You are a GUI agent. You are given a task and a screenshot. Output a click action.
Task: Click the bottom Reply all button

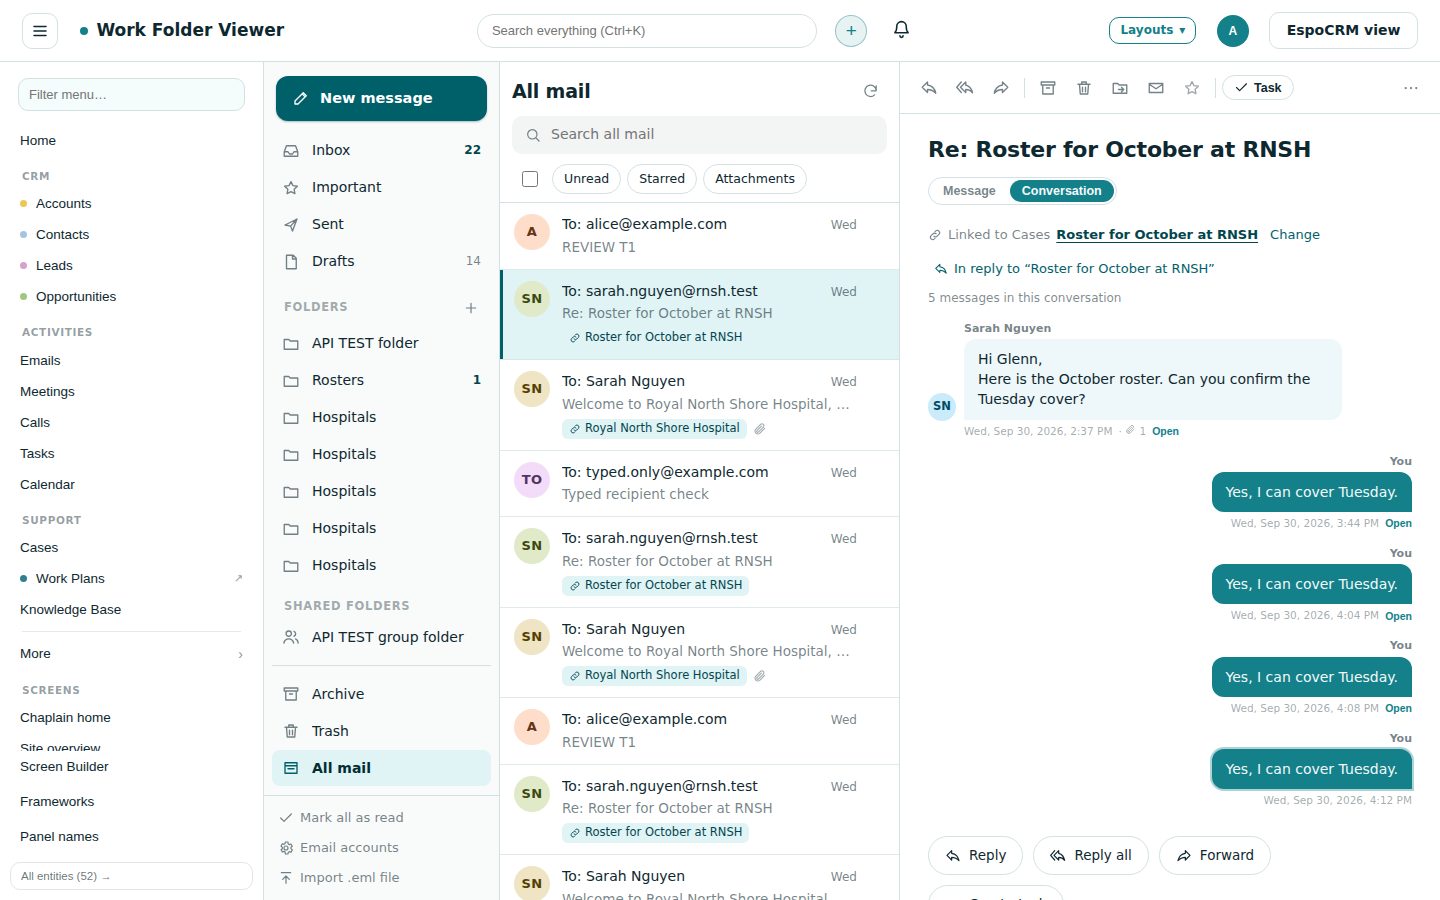pos(1091,855)
